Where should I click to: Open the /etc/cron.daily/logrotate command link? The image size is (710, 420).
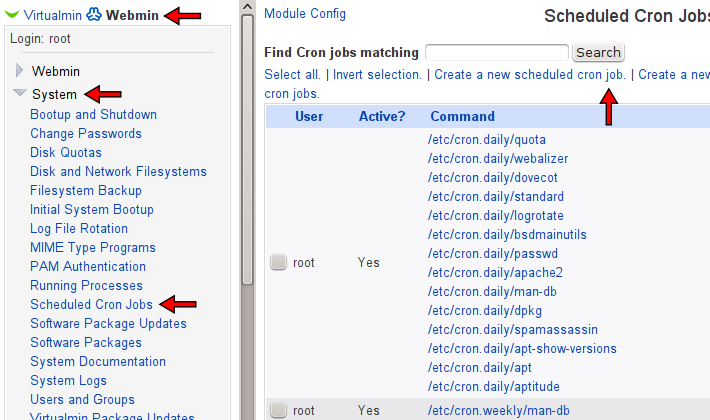click(x=496, y=216)
